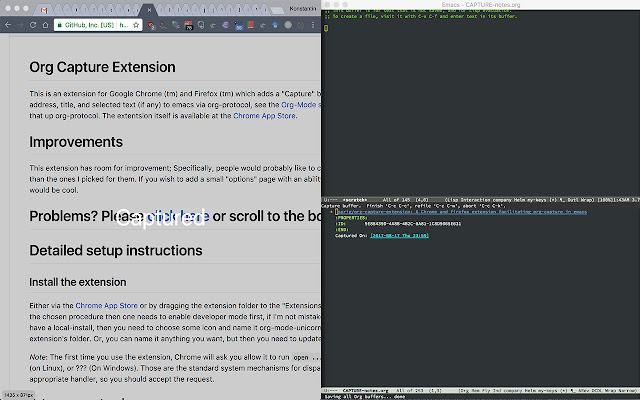Click the green circle extension icon
640x400 pixels.
point(288,25)
